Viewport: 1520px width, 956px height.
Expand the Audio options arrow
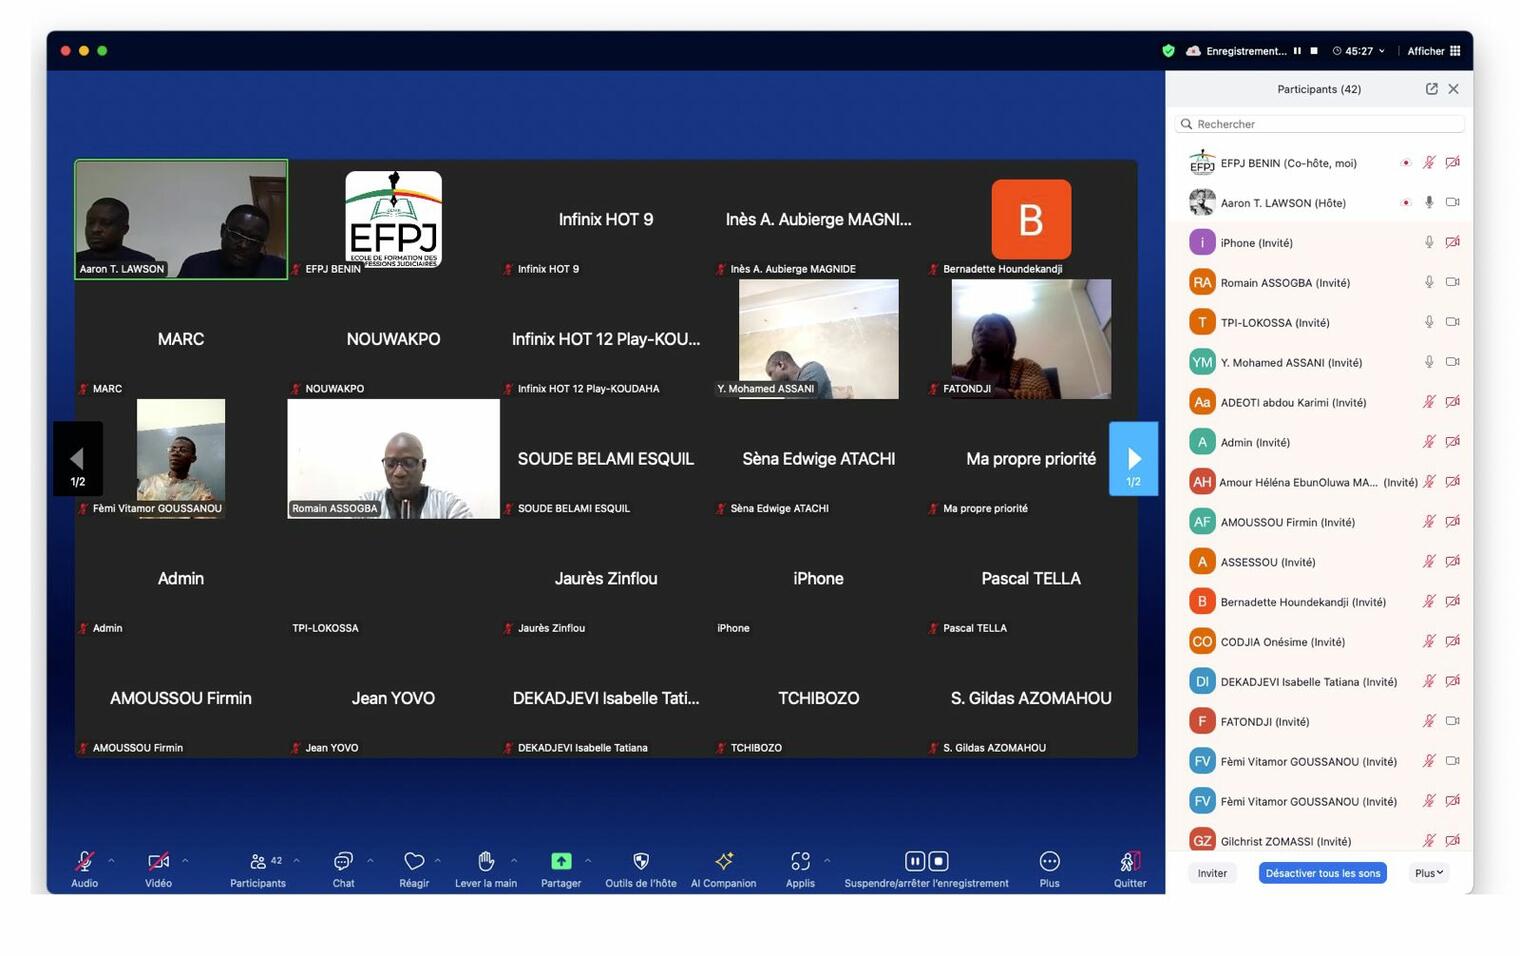pos(111,861)
